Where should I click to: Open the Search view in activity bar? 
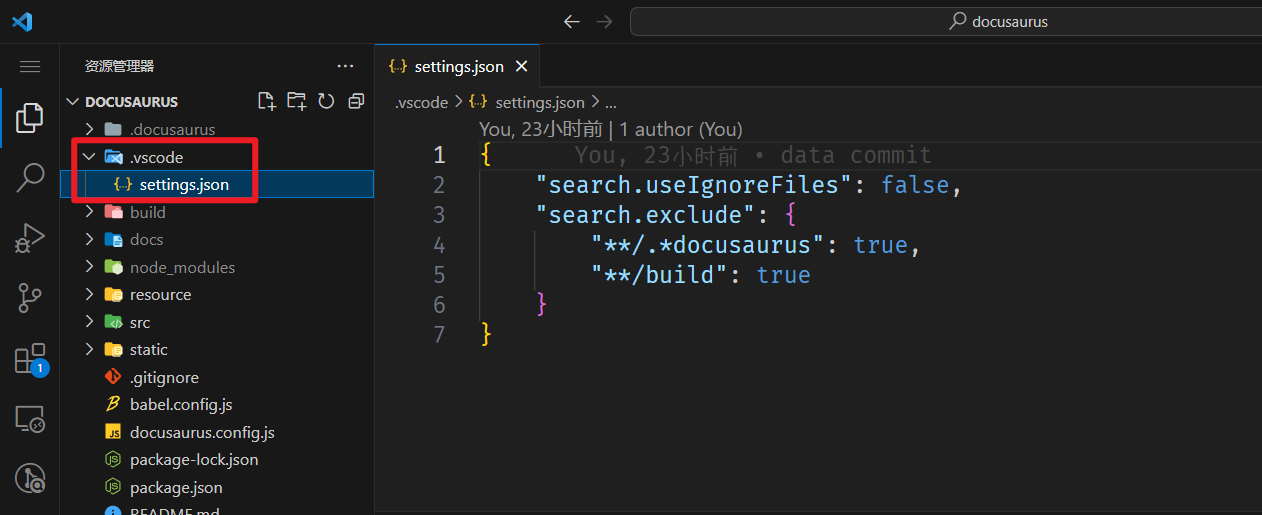click(30, 178)
